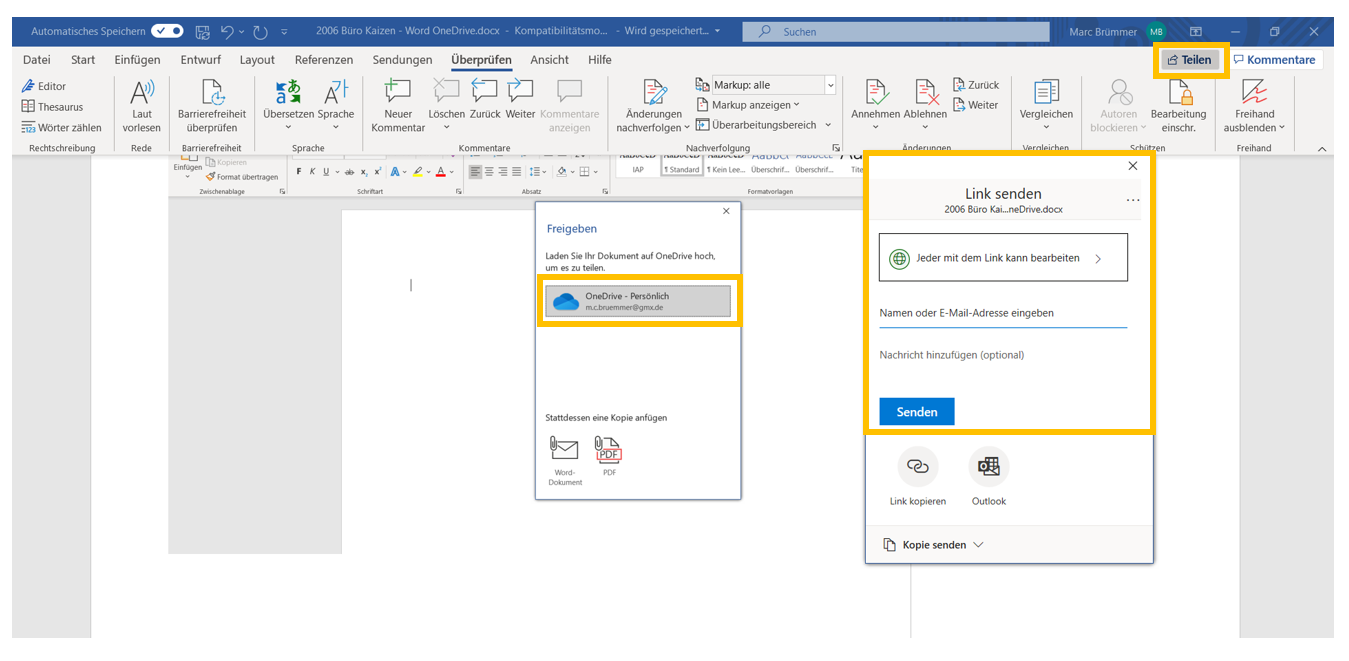The height and width of the screenshot is (661, 1349).
Task: Click ribbon display options icon
Action: tap(1196, 32)
